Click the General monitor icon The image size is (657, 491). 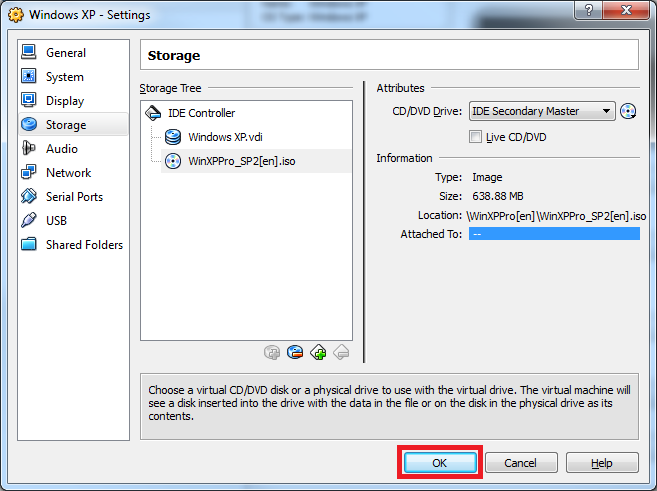29,52
